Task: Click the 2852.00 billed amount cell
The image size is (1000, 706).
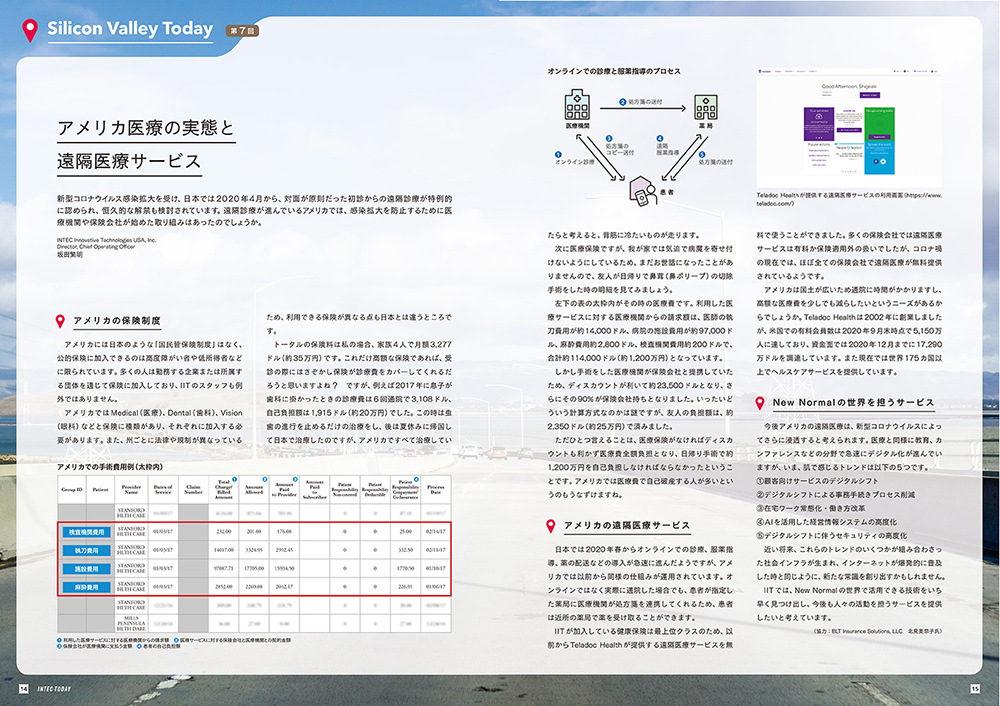Action: click(224, 587)
